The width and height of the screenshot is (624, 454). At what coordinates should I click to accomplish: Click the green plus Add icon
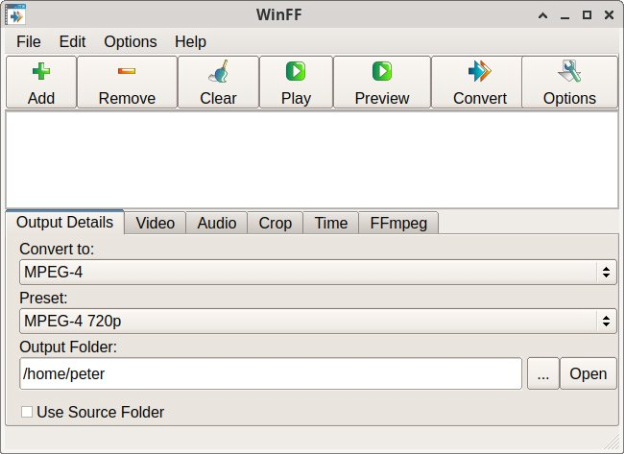click(x=41, y=72)
